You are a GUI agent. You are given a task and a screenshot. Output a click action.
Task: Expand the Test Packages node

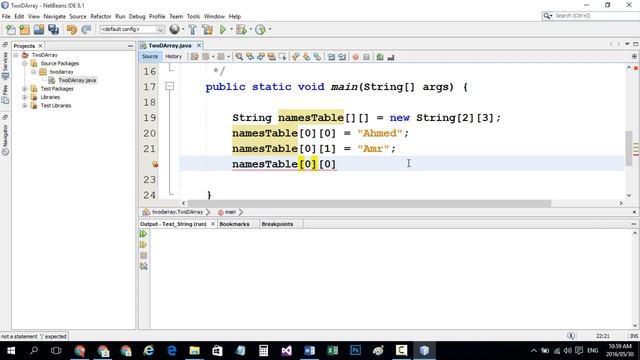coord(24,89)
